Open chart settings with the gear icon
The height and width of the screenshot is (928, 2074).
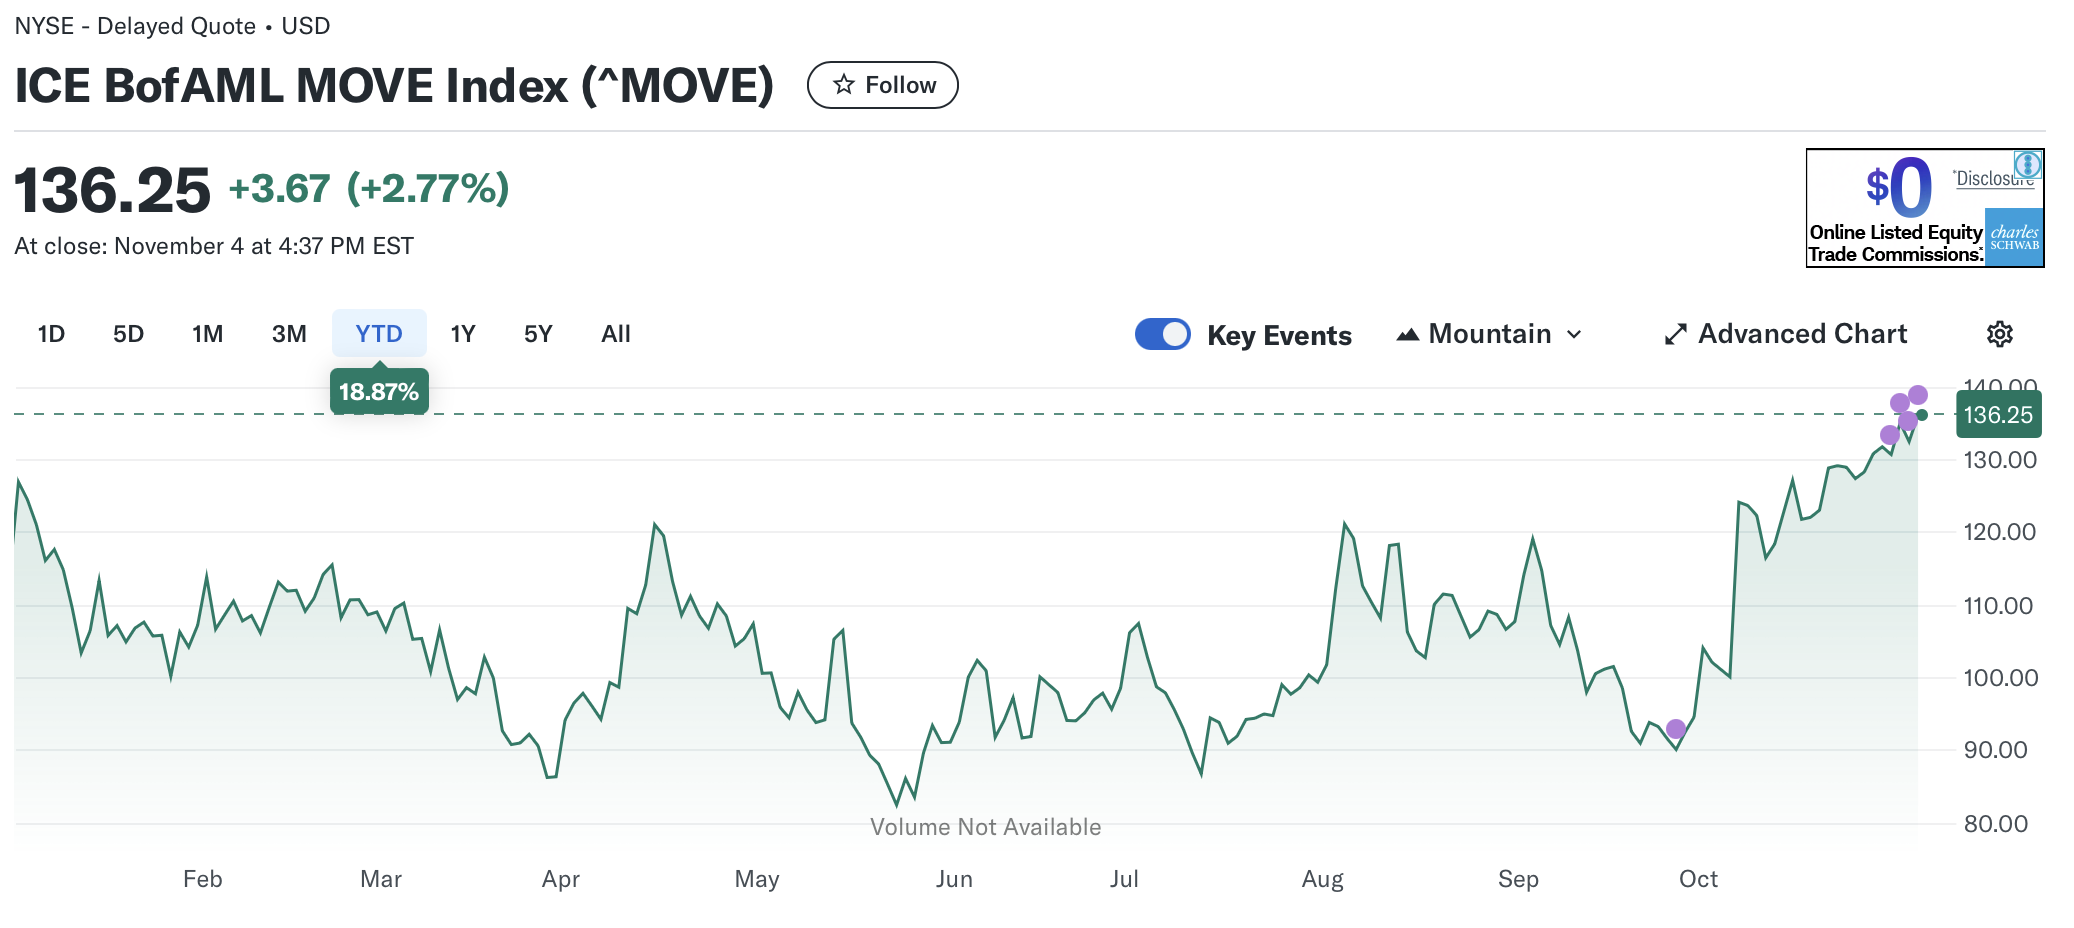[1999, 334]
